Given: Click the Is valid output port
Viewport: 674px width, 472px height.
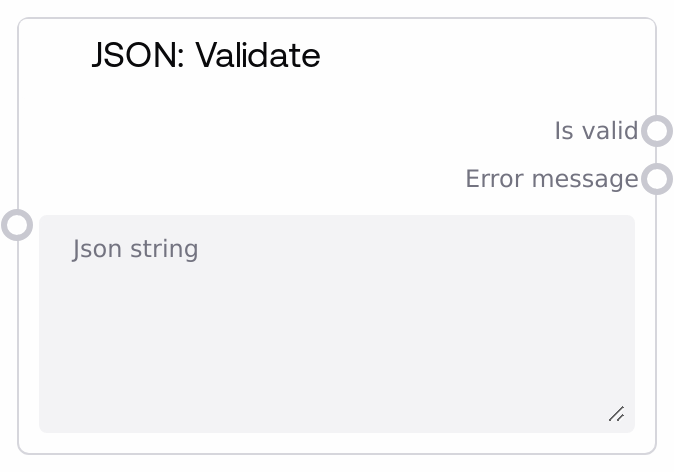Looking at the screenshot, I should click(656, 131).
